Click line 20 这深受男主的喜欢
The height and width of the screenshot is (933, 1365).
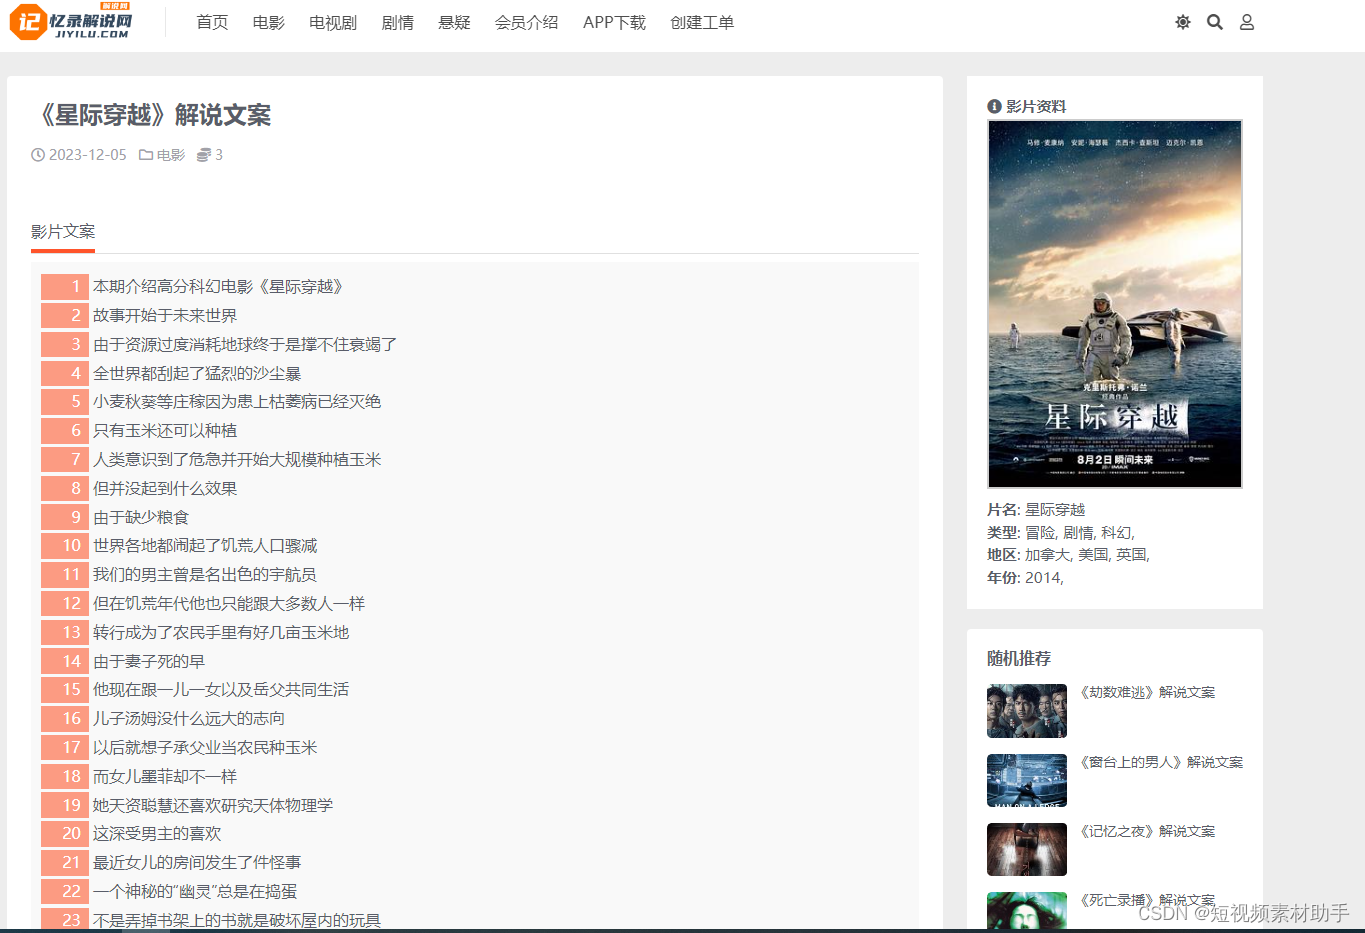157,834
